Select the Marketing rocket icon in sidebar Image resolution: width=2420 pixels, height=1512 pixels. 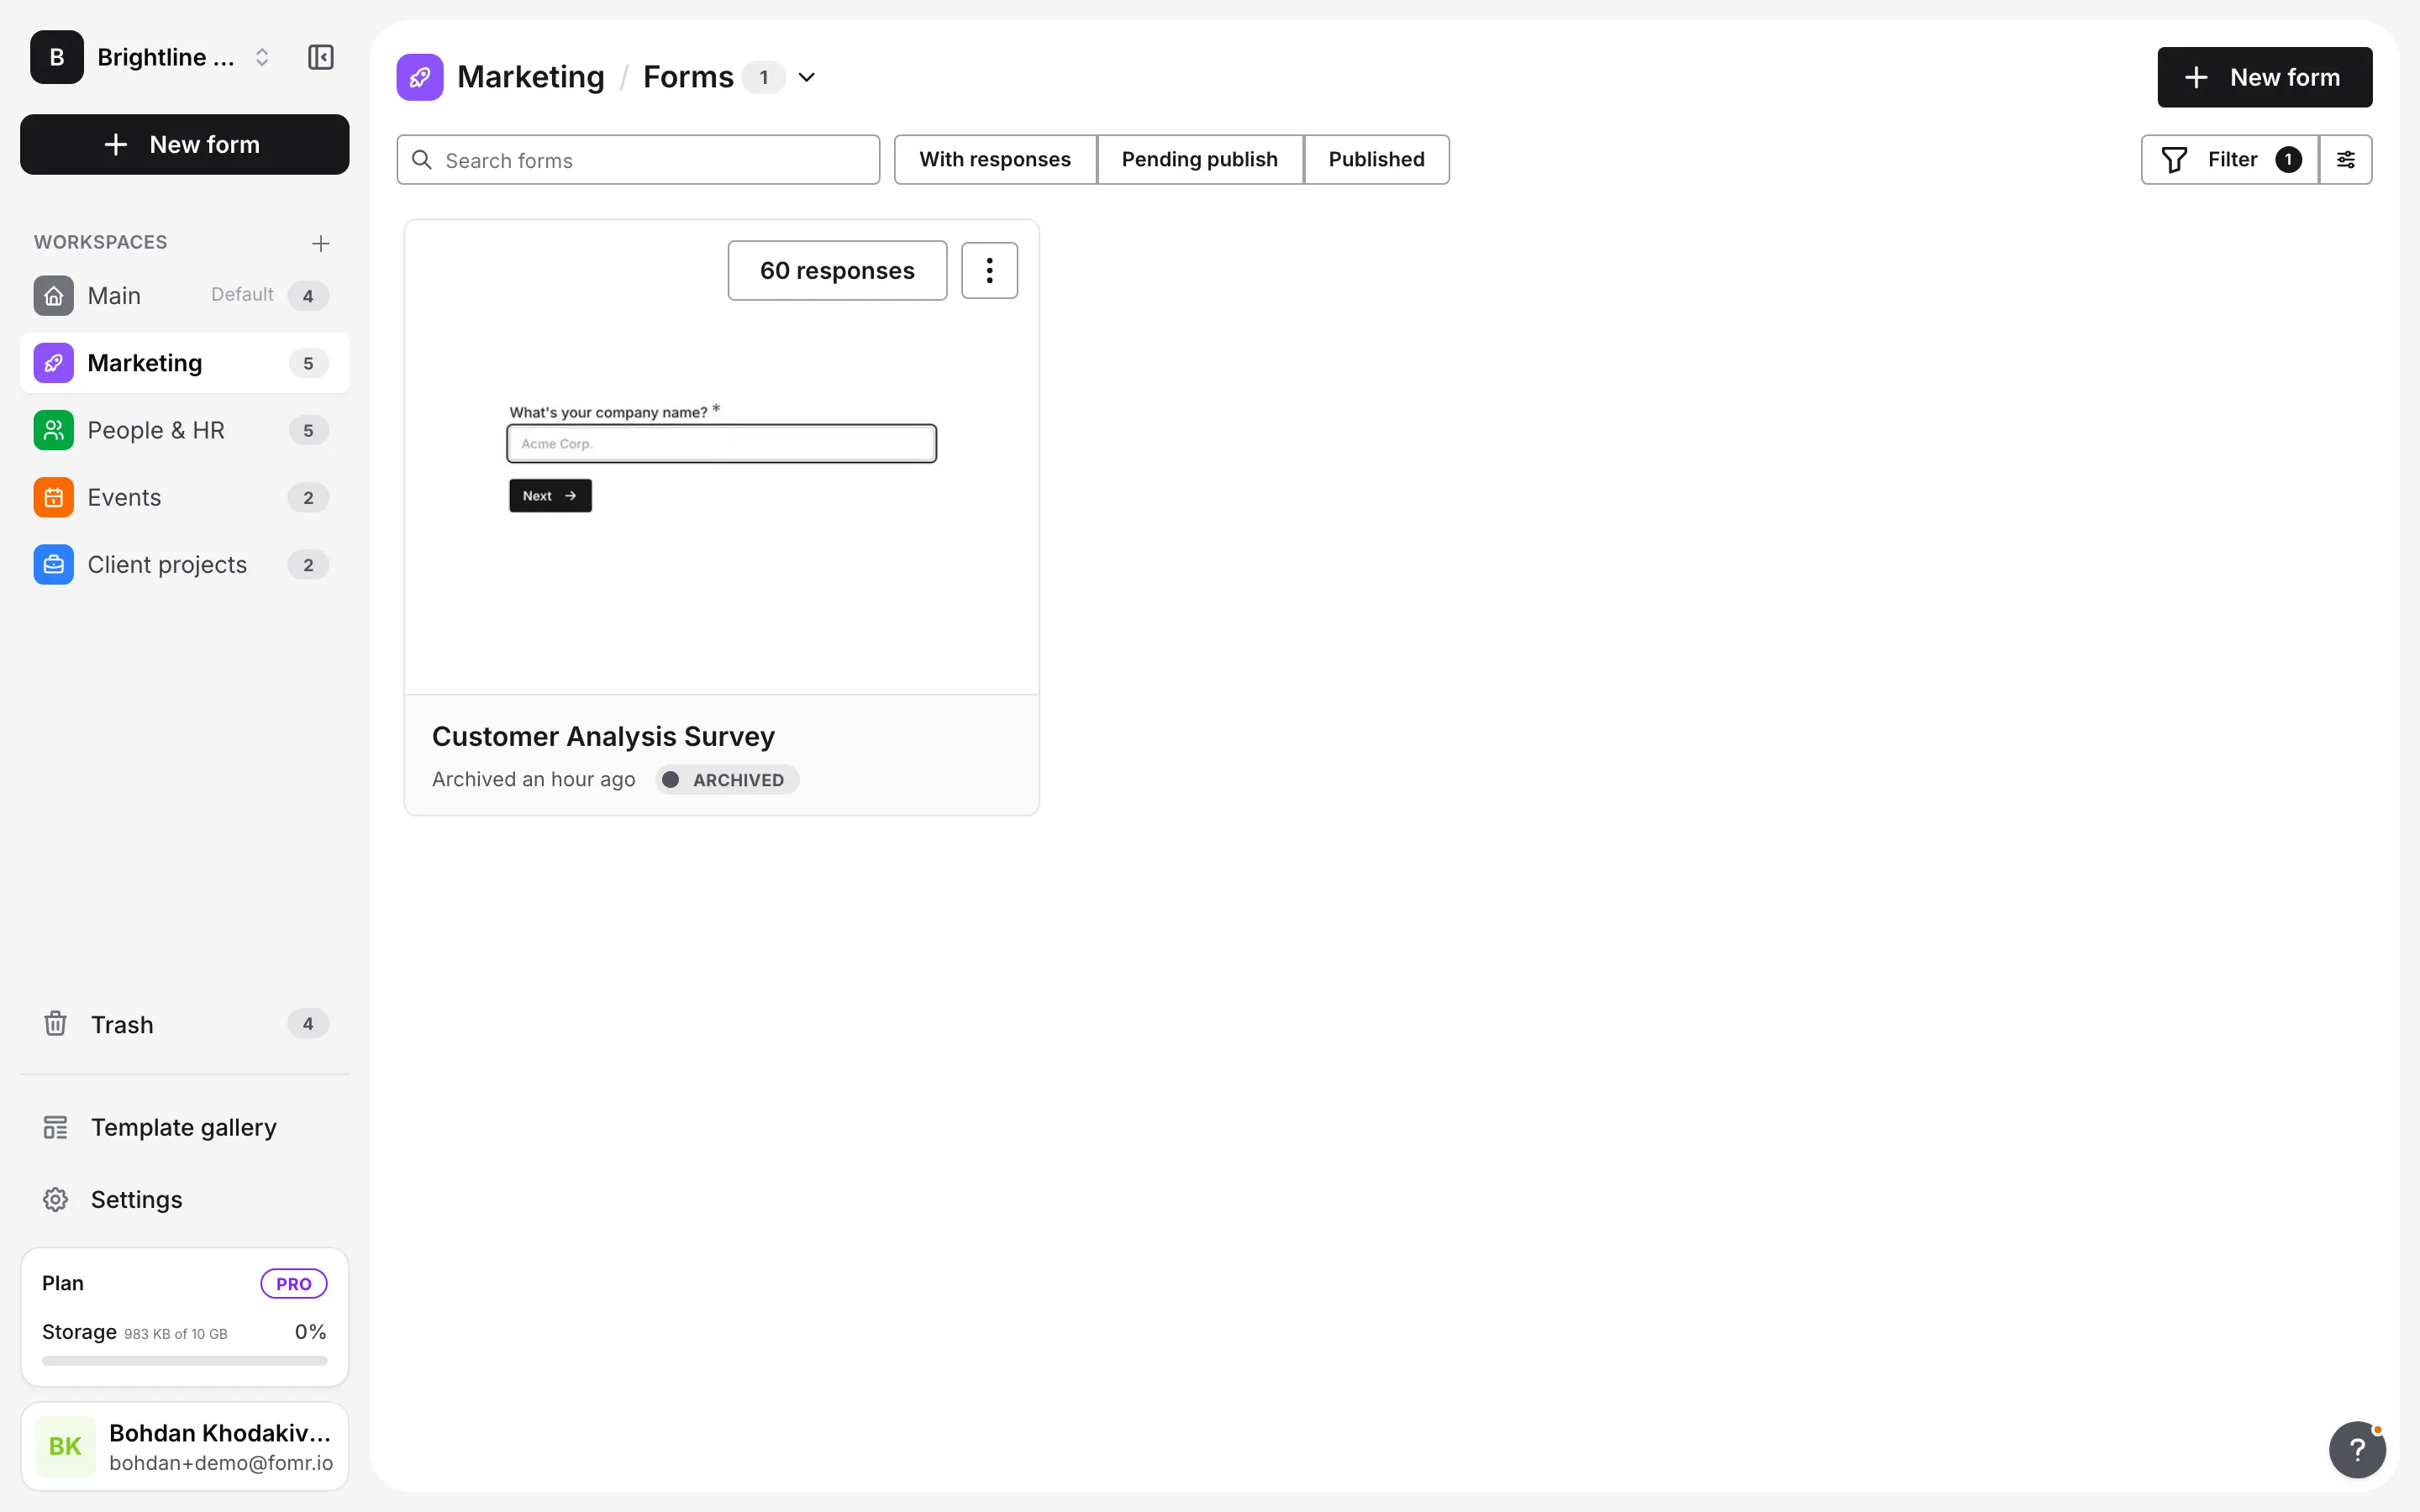coord(54,362)
